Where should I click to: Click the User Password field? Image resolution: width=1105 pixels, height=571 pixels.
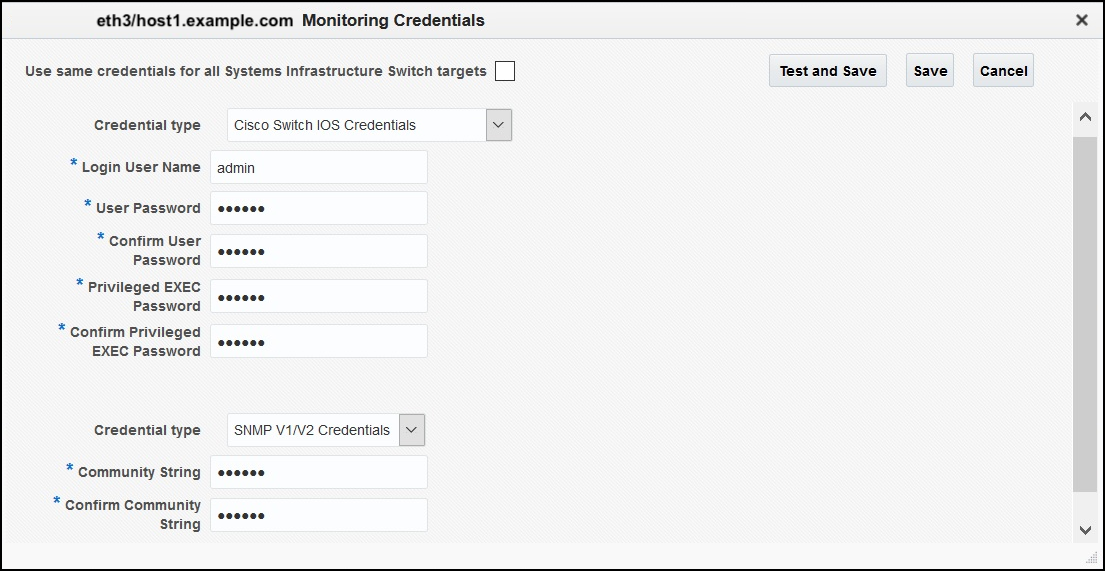(319, 208)
